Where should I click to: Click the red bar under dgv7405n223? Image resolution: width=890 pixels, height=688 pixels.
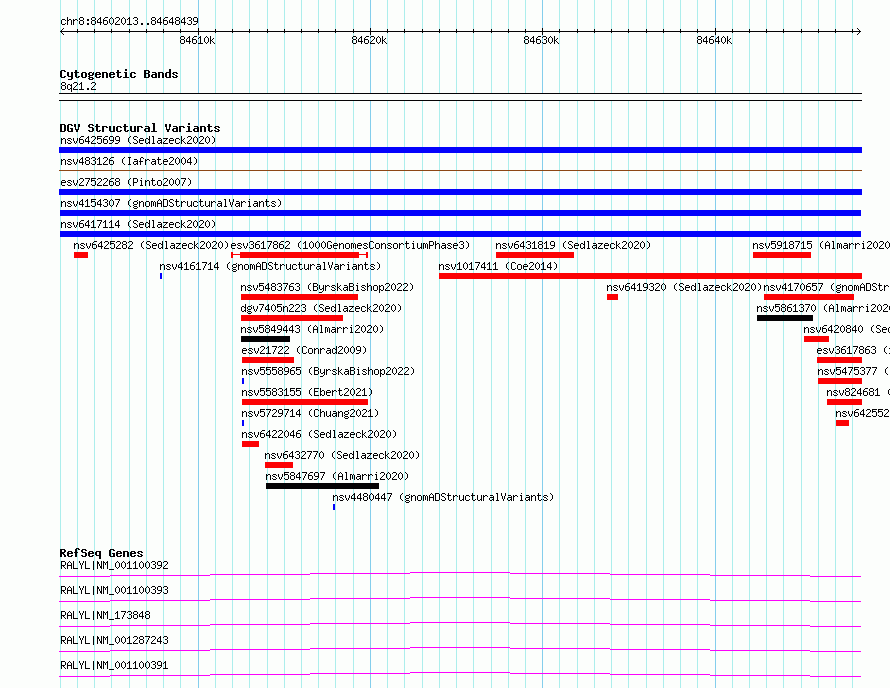coord(292,318)
